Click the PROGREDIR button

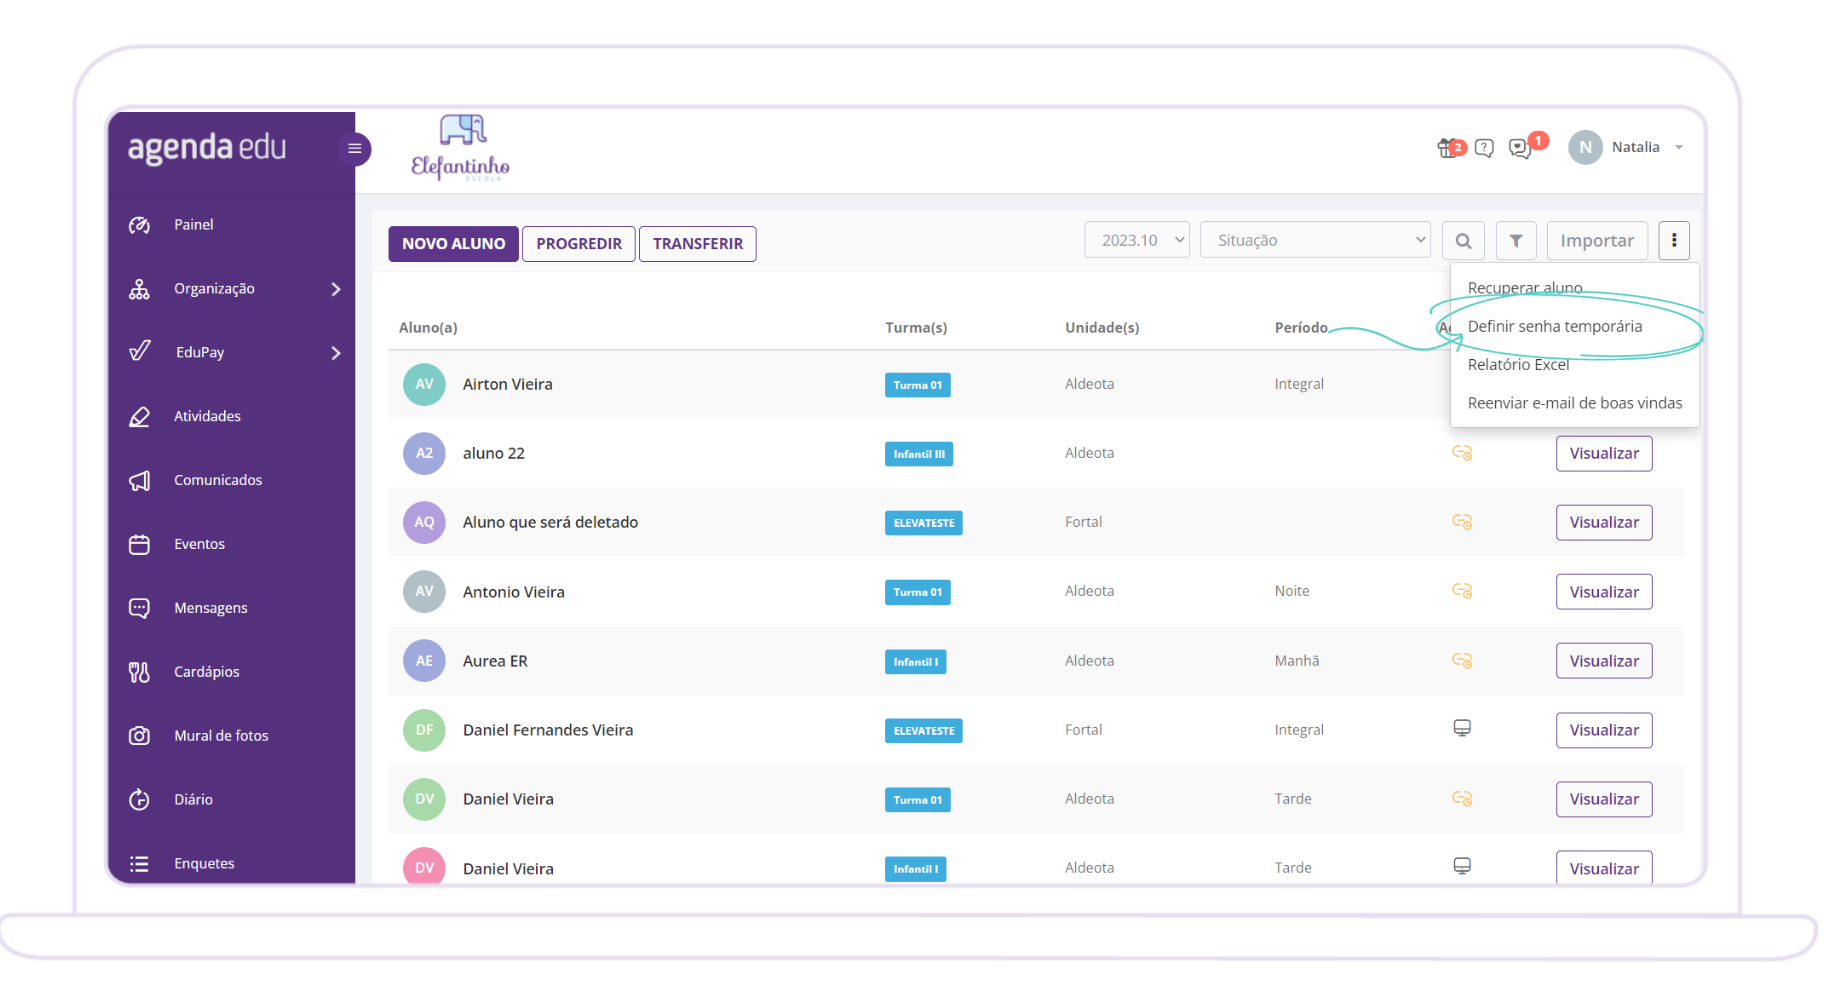point(579,244)
